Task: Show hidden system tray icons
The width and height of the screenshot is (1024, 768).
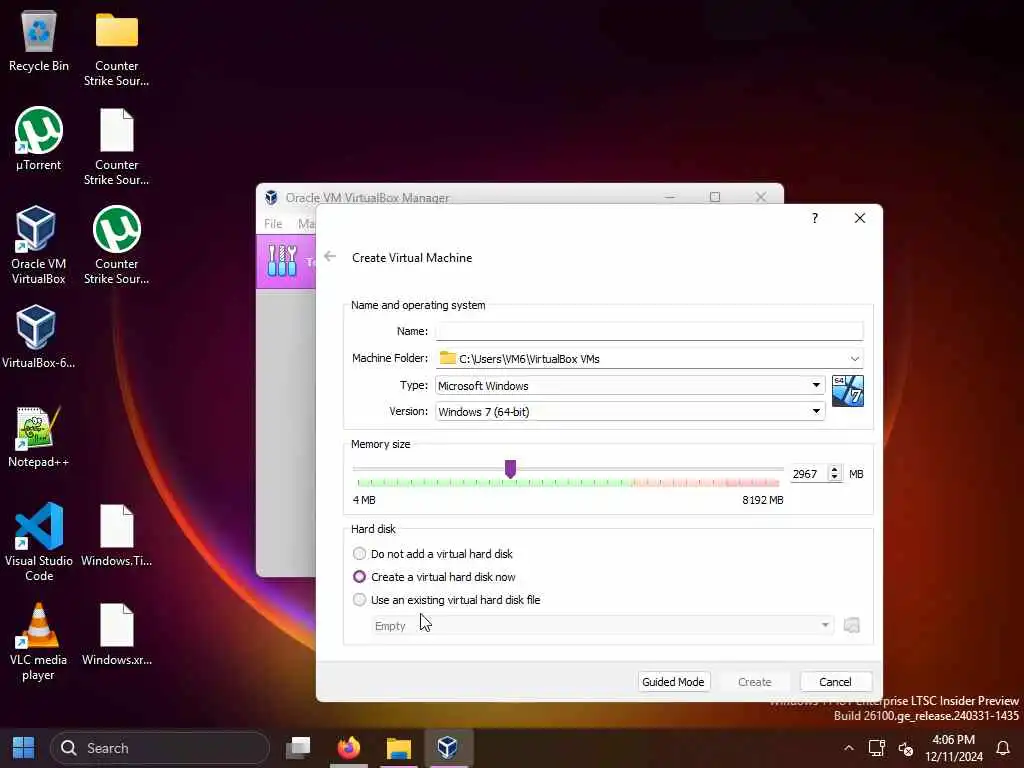Action: point(848,748)
